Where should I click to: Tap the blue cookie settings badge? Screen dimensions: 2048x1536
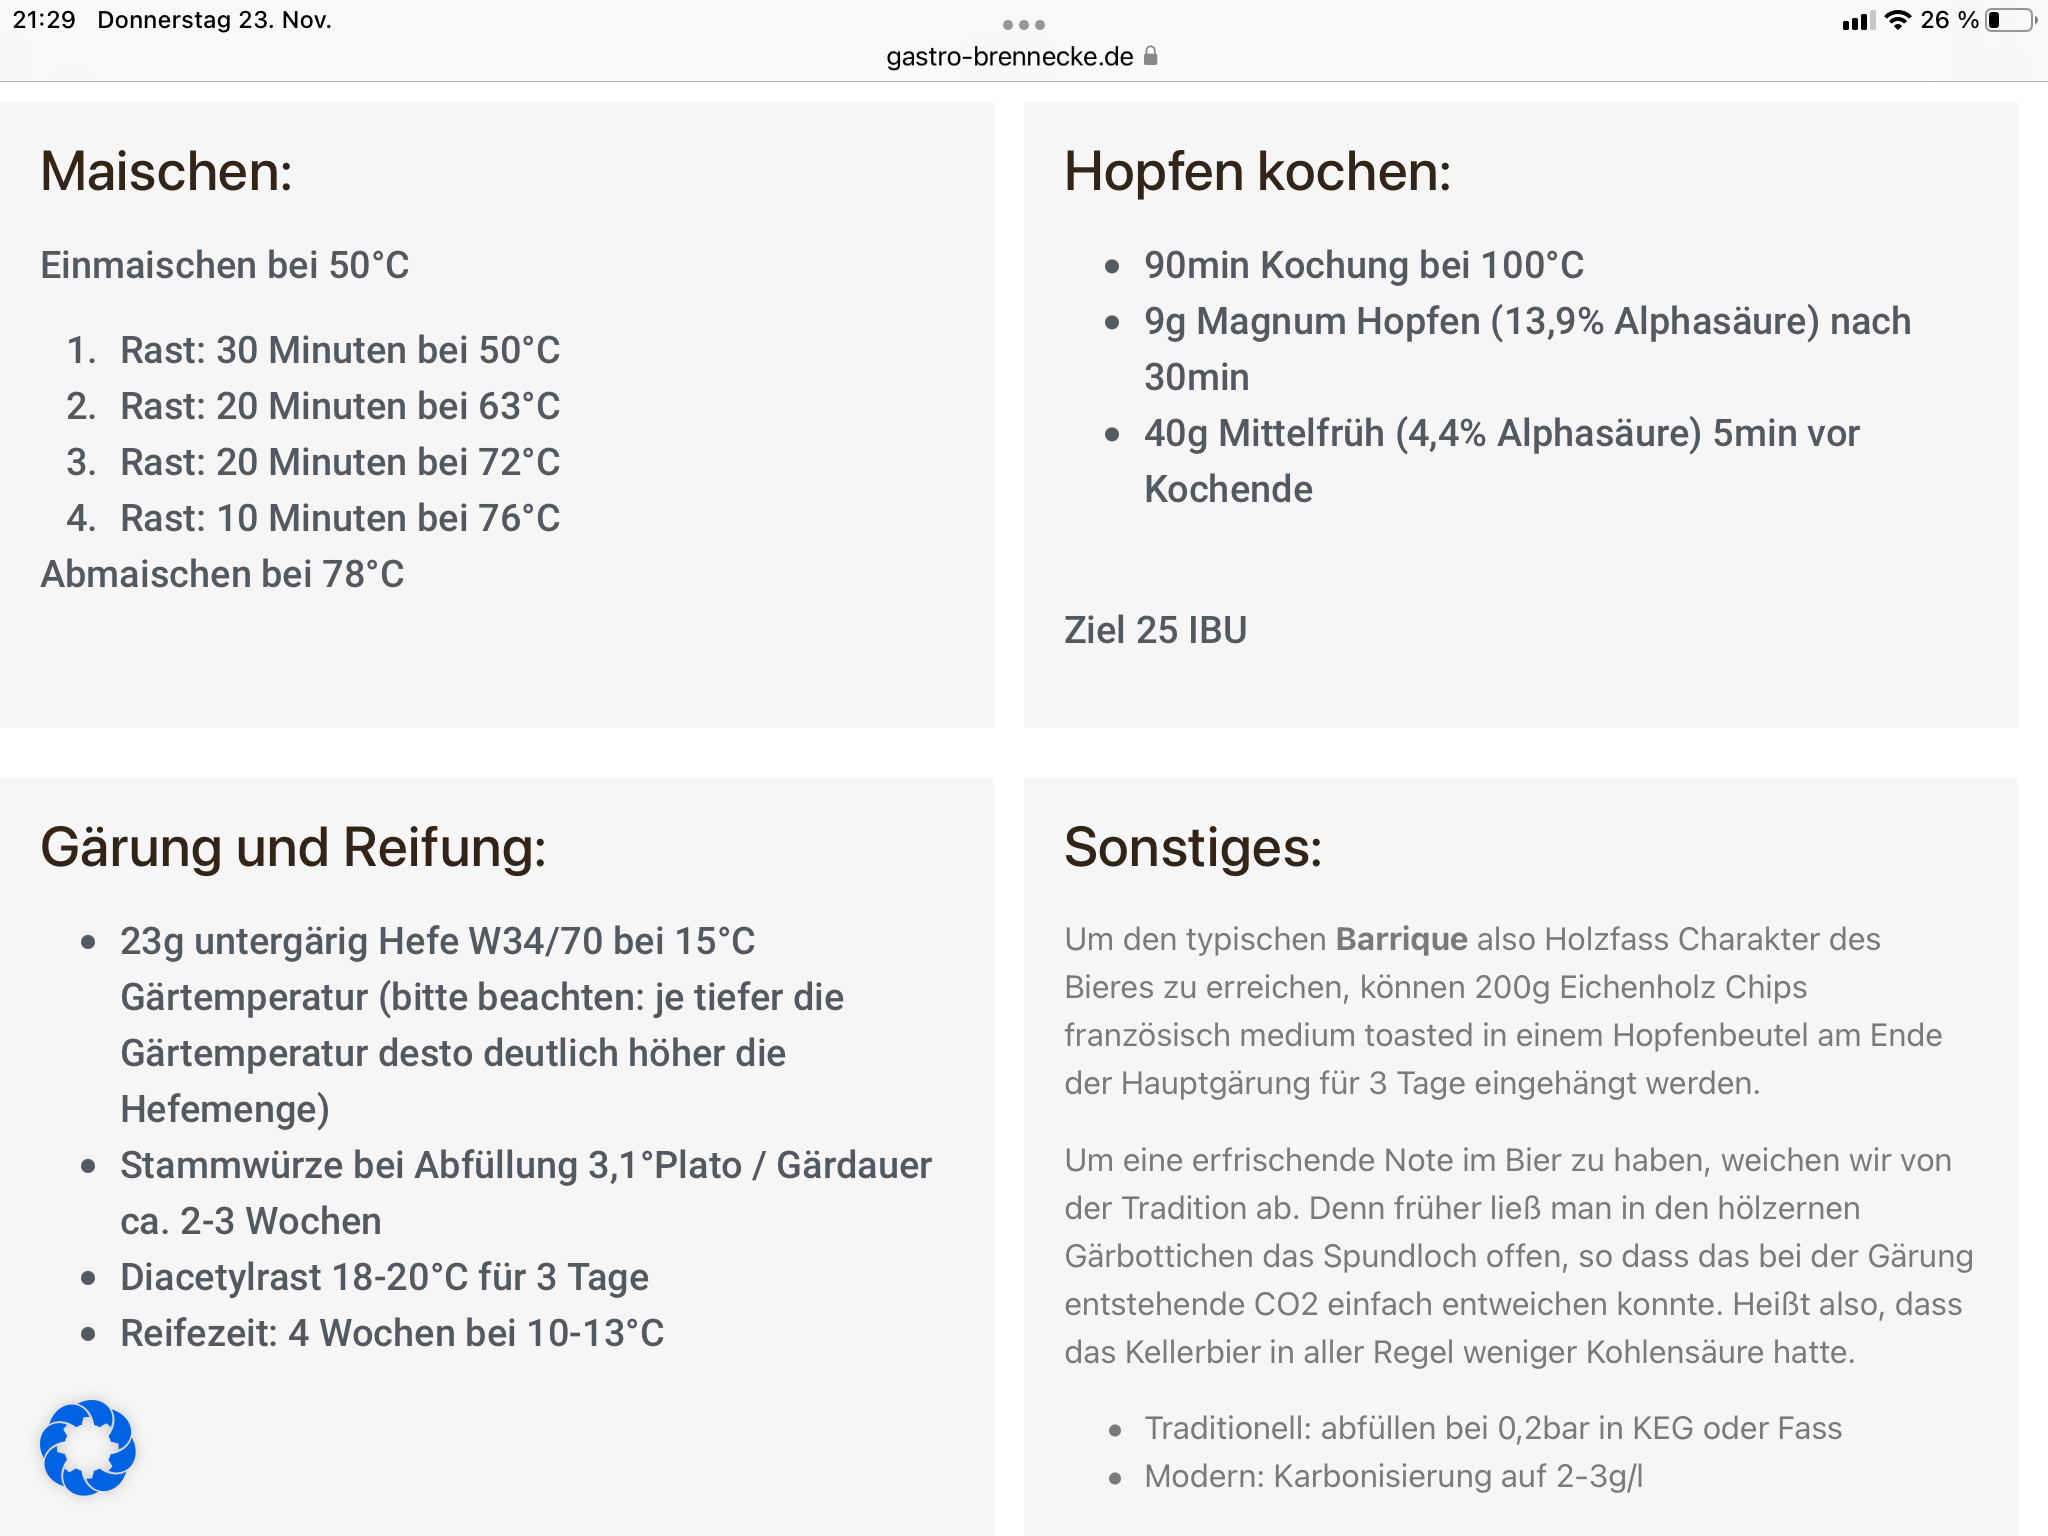(x=88, y=1447)
